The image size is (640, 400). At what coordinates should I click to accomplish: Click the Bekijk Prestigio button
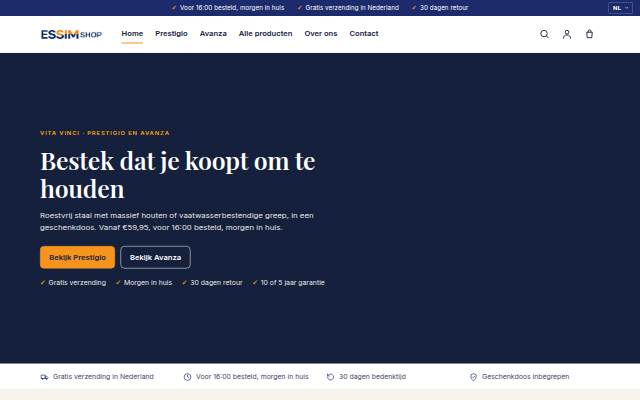(78, 258)
